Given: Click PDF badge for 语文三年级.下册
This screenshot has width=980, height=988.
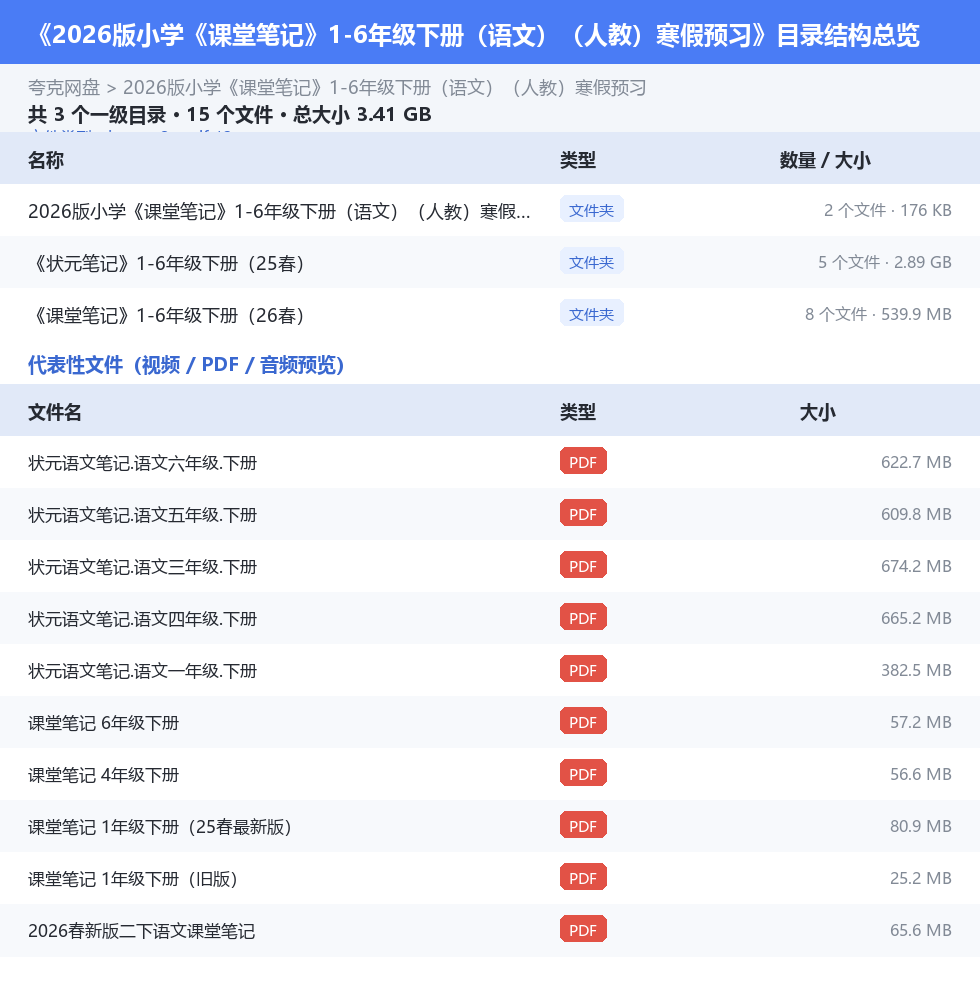Looking at the screenshot, I should point(583,565).
